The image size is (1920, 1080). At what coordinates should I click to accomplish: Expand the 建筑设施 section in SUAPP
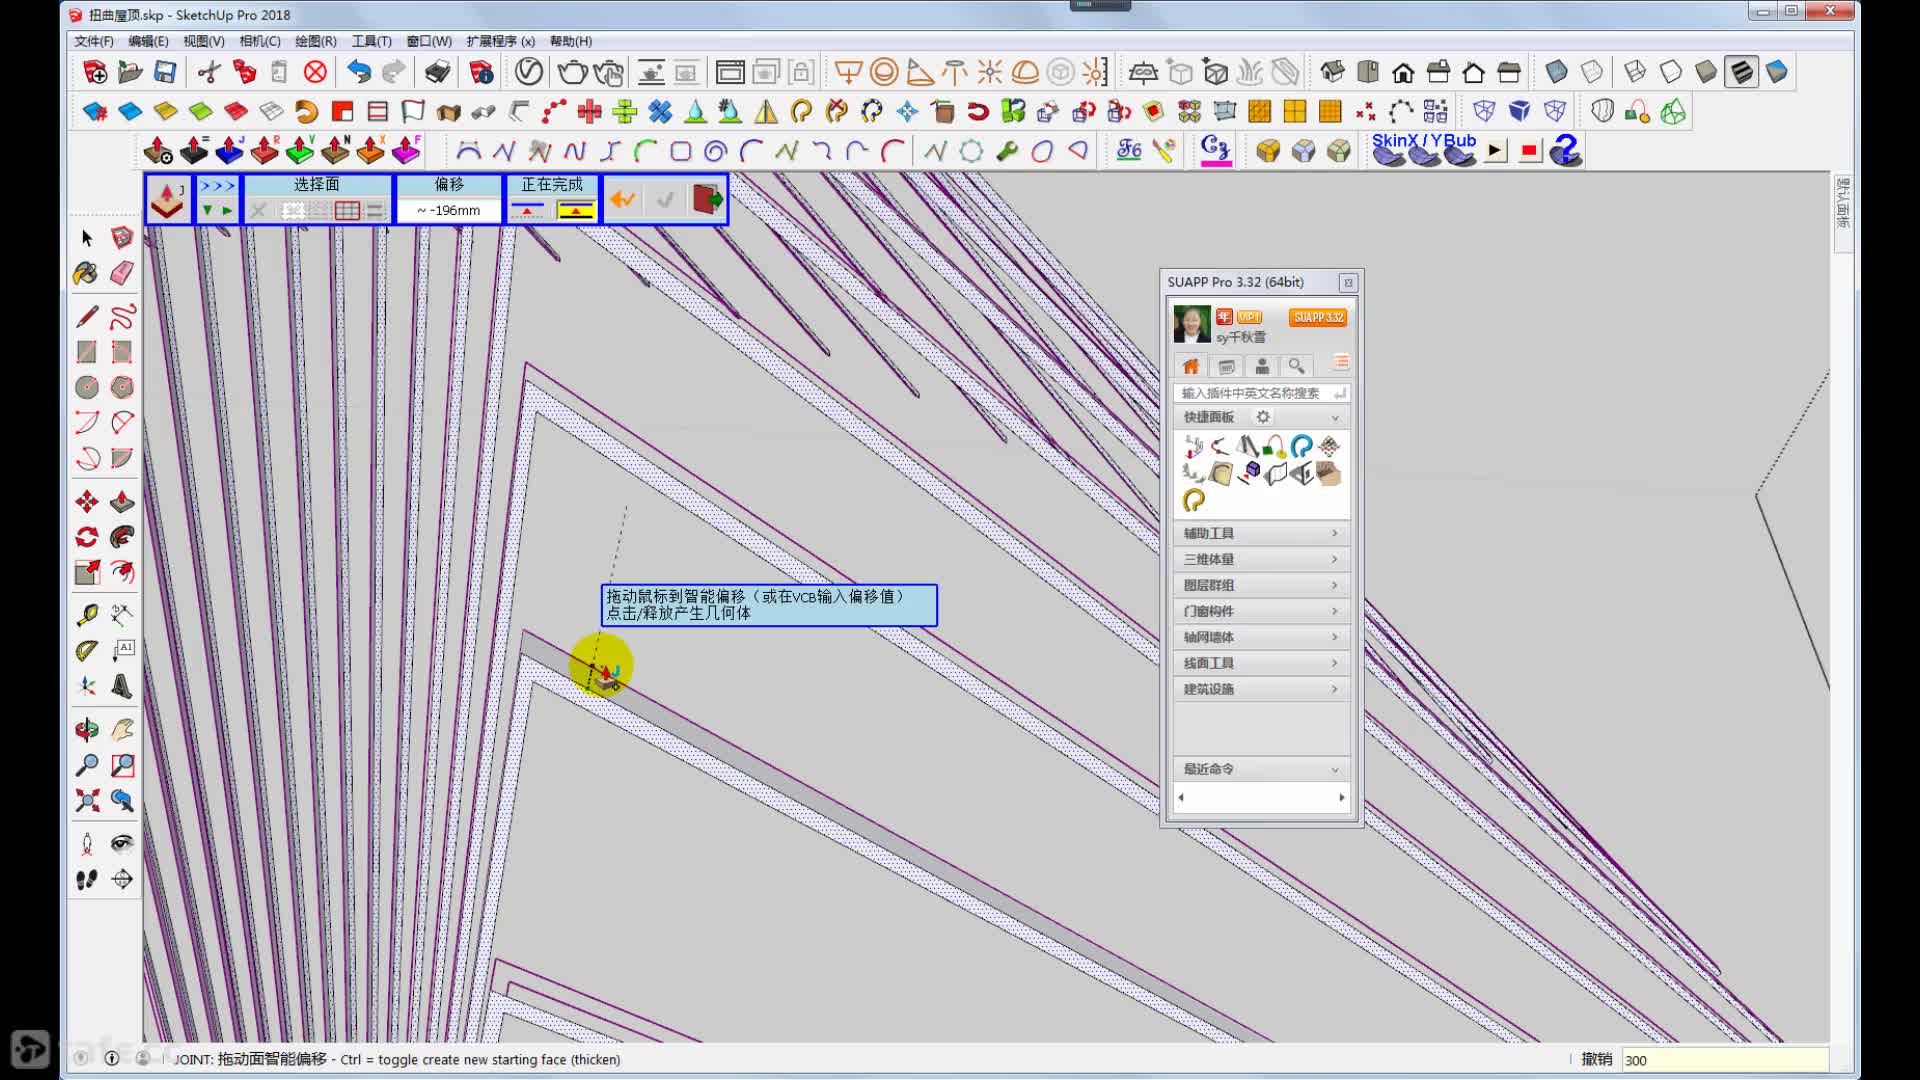click(1261, 689)
